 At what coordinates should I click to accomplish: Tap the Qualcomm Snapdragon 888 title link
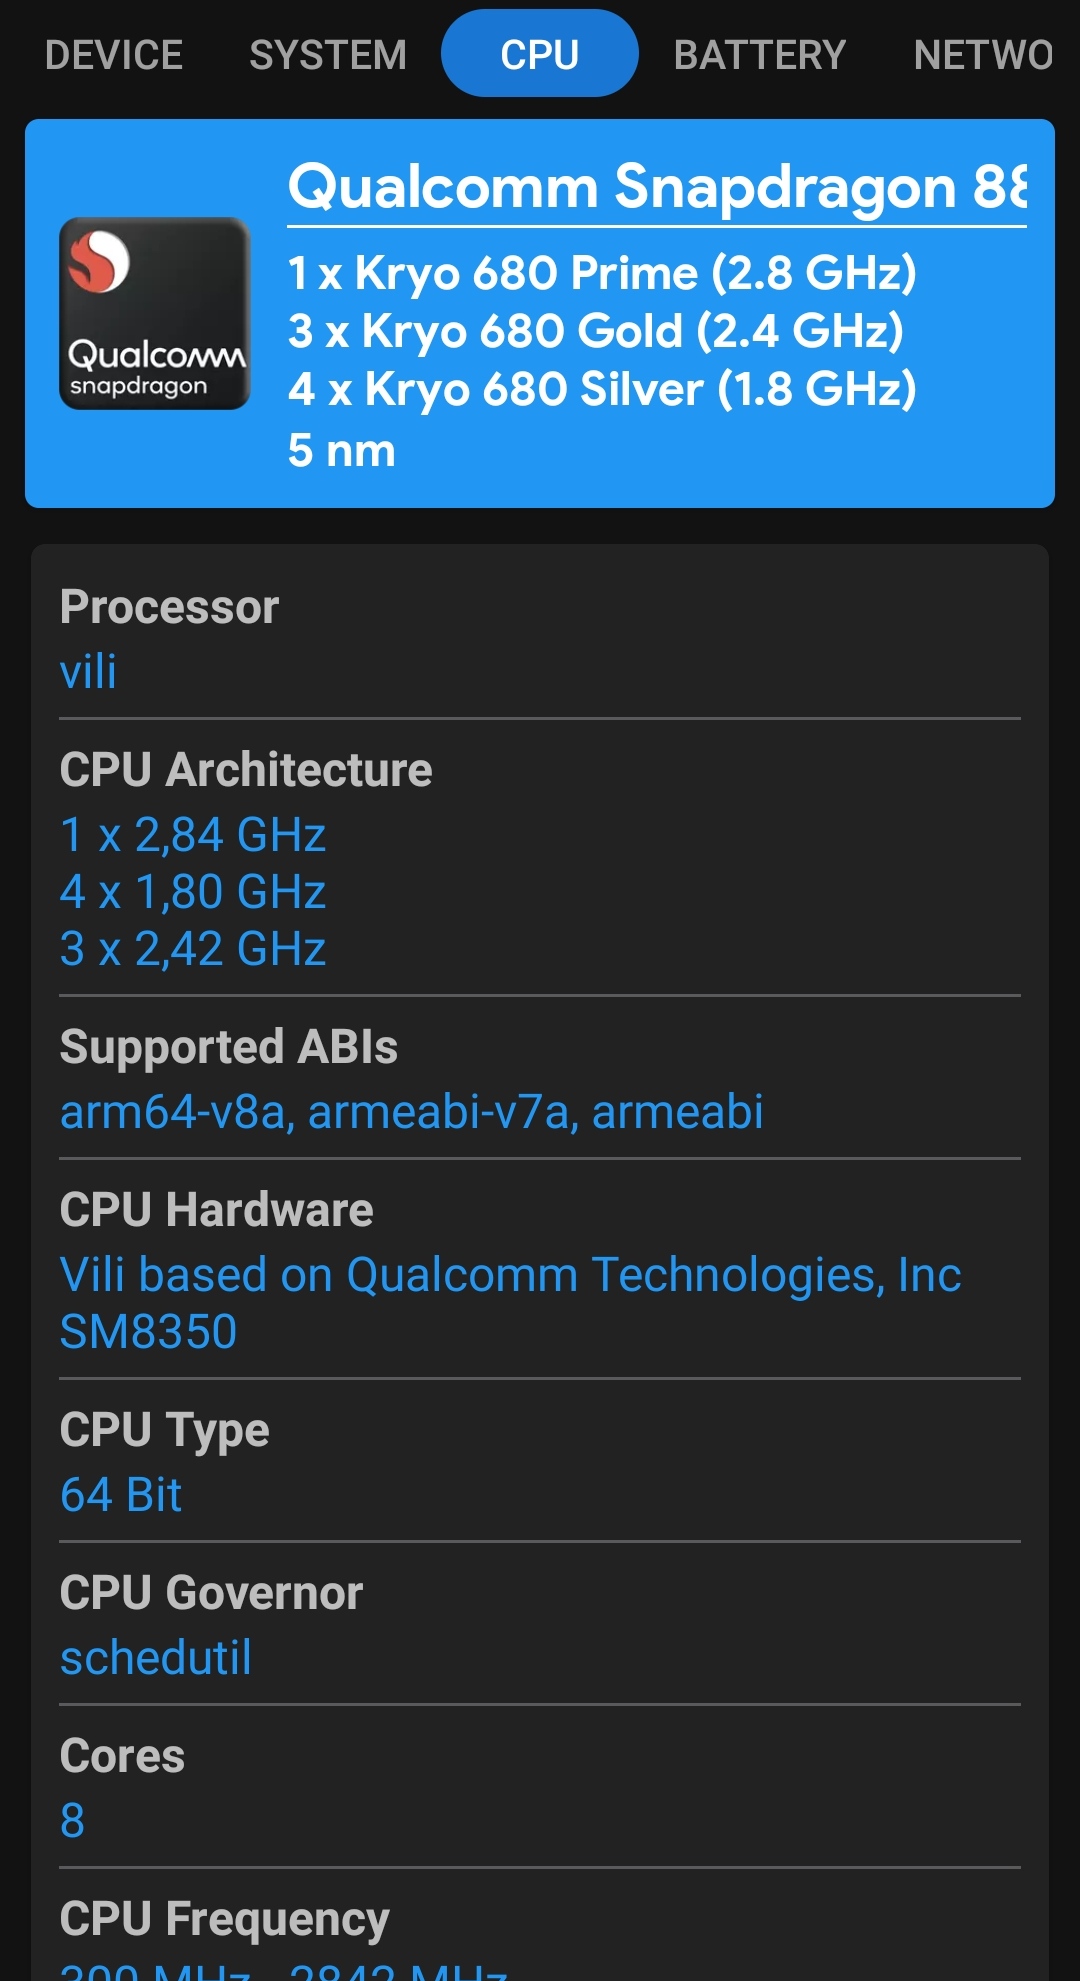pyautogui.click(x=657, y=188)
